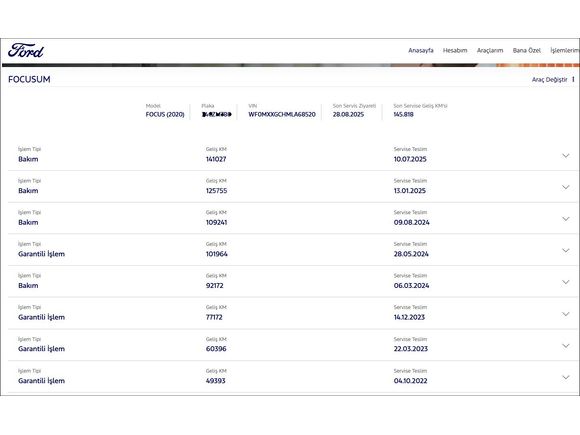Viewport: 580px width, 435px height.
Task: Expand the Bakım row dated 10.07.2025
Action: (566, 156)
